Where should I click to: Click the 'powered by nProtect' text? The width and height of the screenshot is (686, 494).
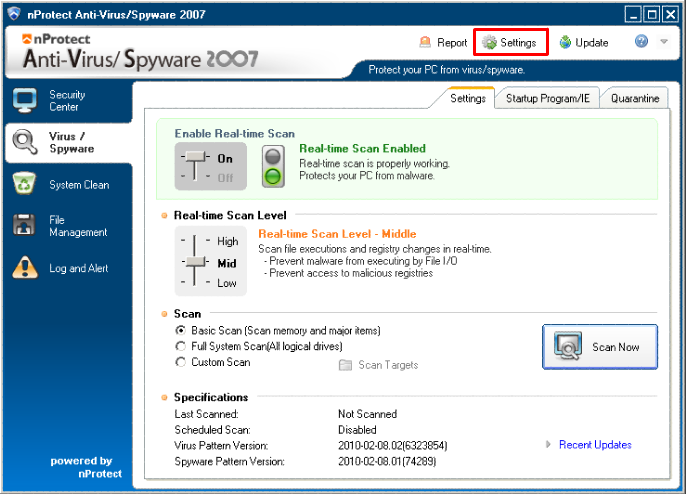pos(86,467)
